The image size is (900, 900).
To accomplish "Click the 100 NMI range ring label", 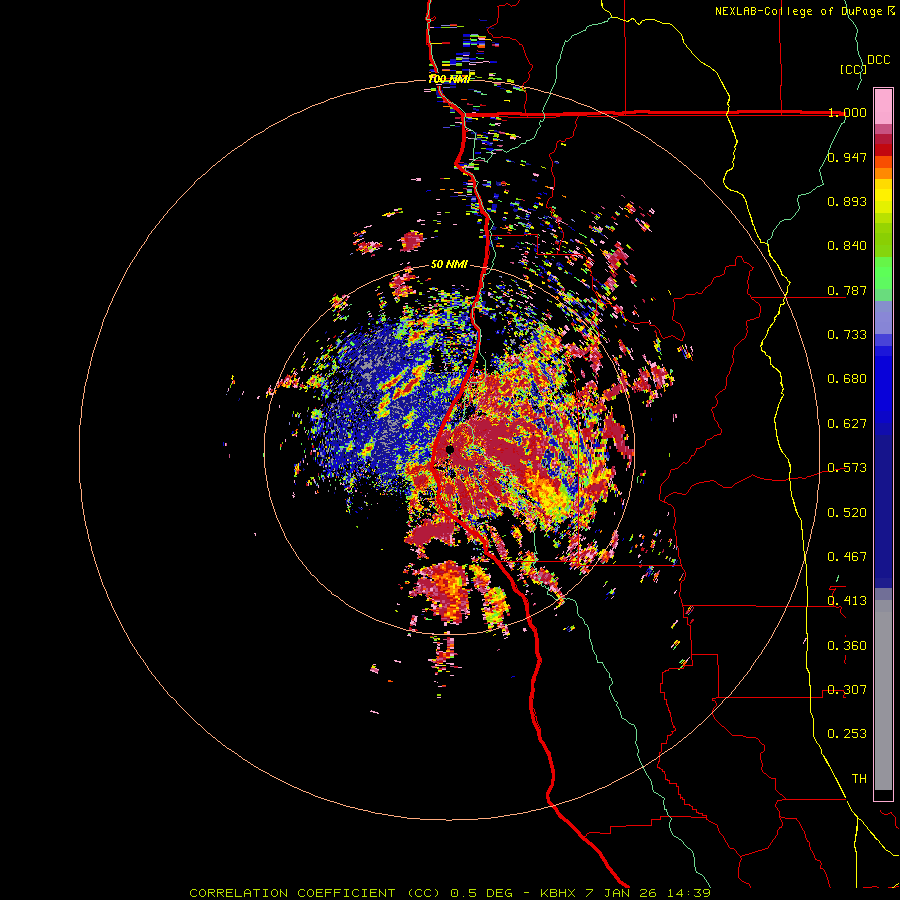I will coord(449,79).
